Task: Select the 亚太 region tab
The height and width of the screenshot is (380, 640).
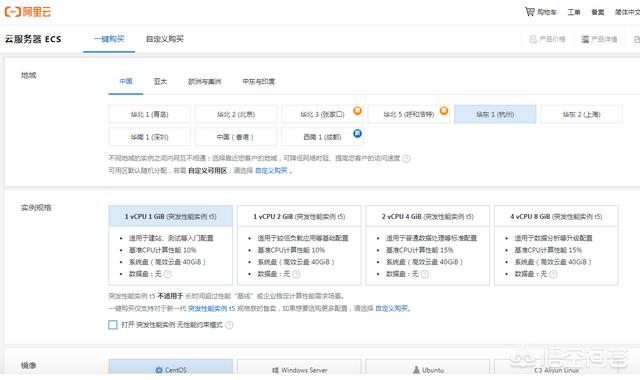Action: [160, 81]
